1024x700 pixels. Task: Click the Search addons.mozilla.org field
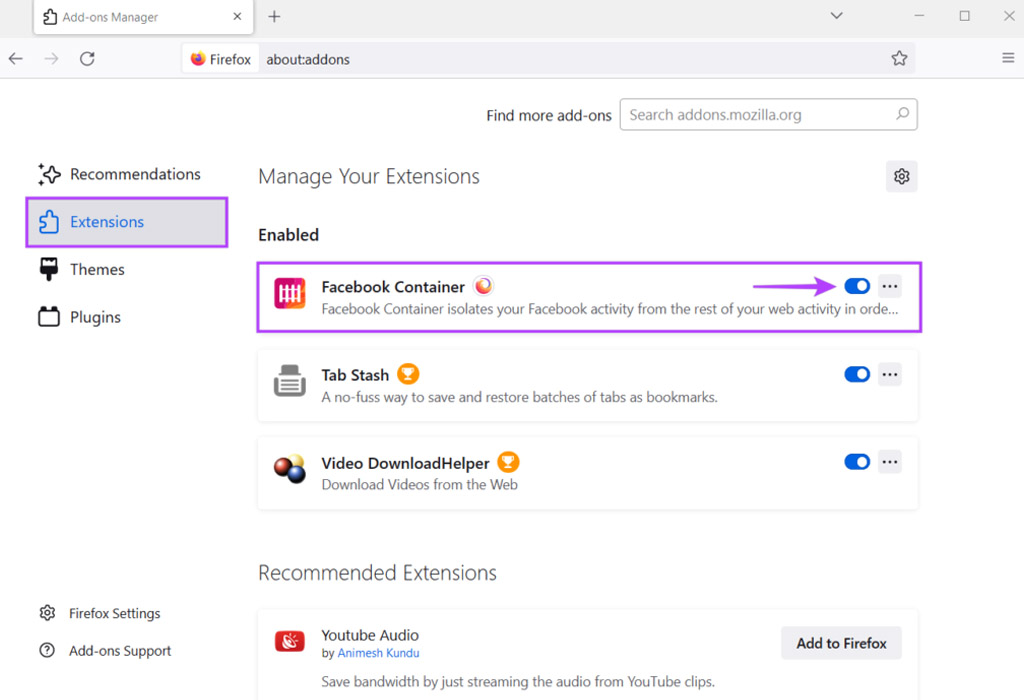click(x=760, y=115)
